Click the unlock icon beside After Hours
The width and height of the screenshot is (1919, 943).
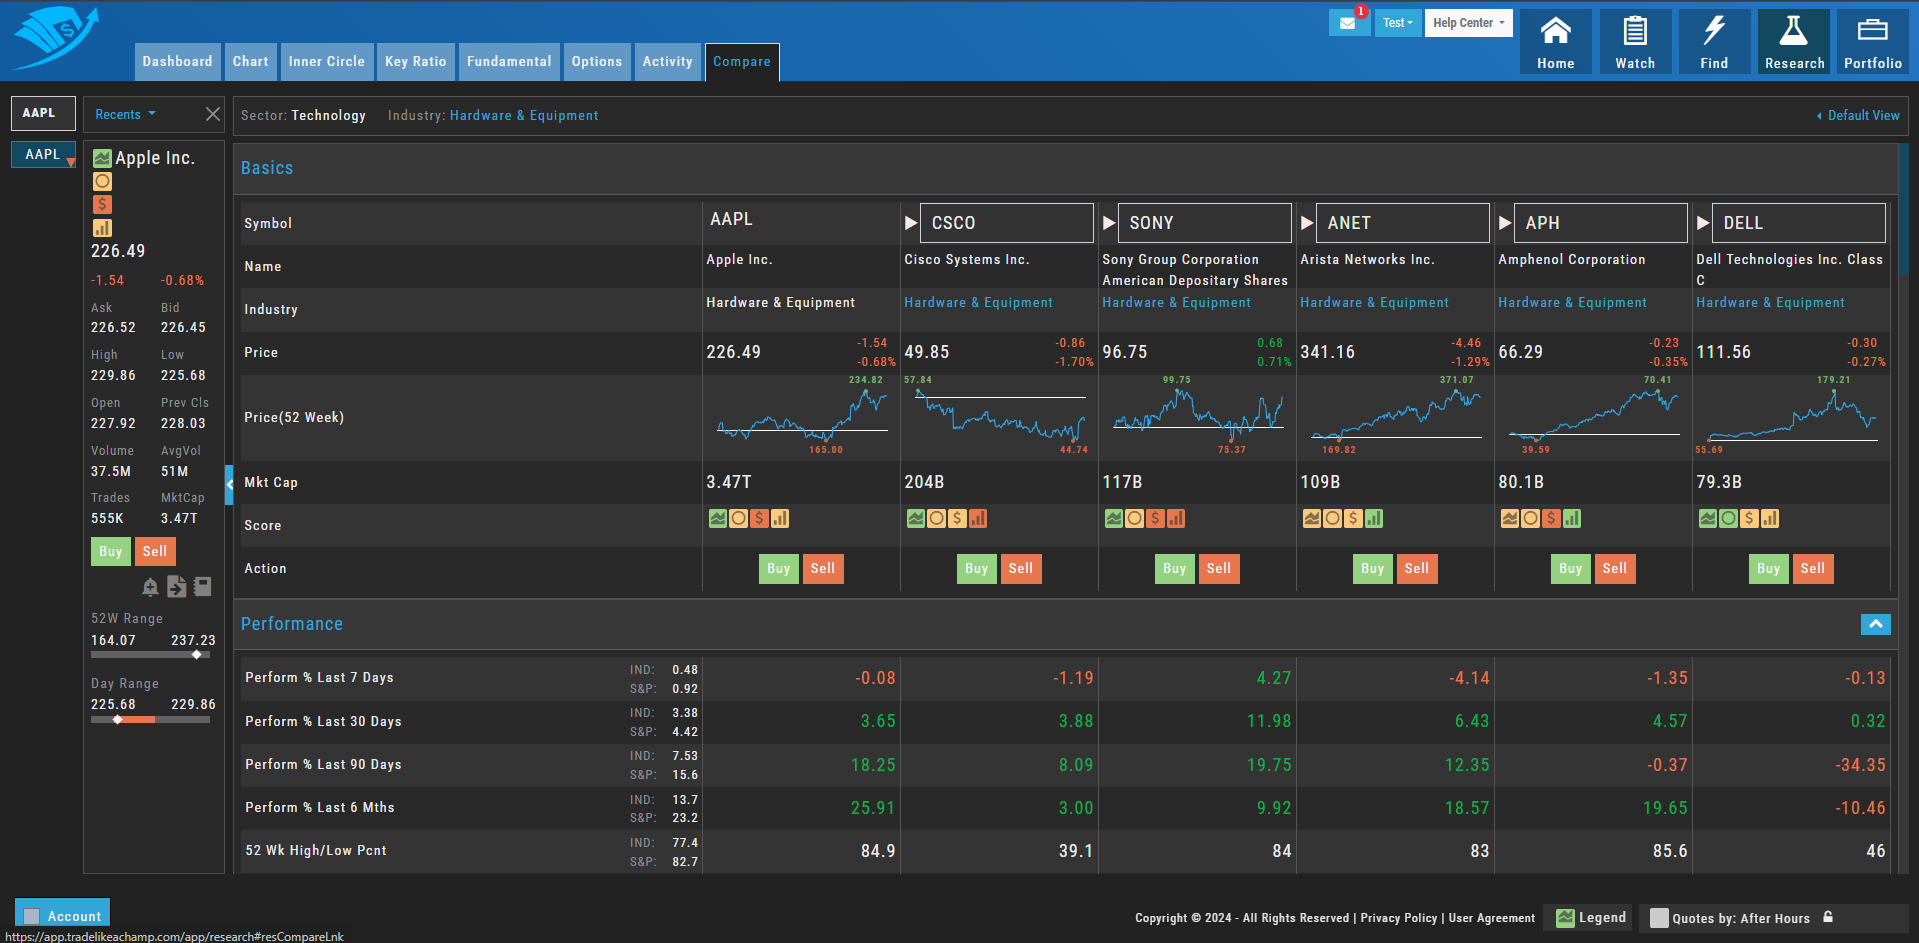[1828, 917]
